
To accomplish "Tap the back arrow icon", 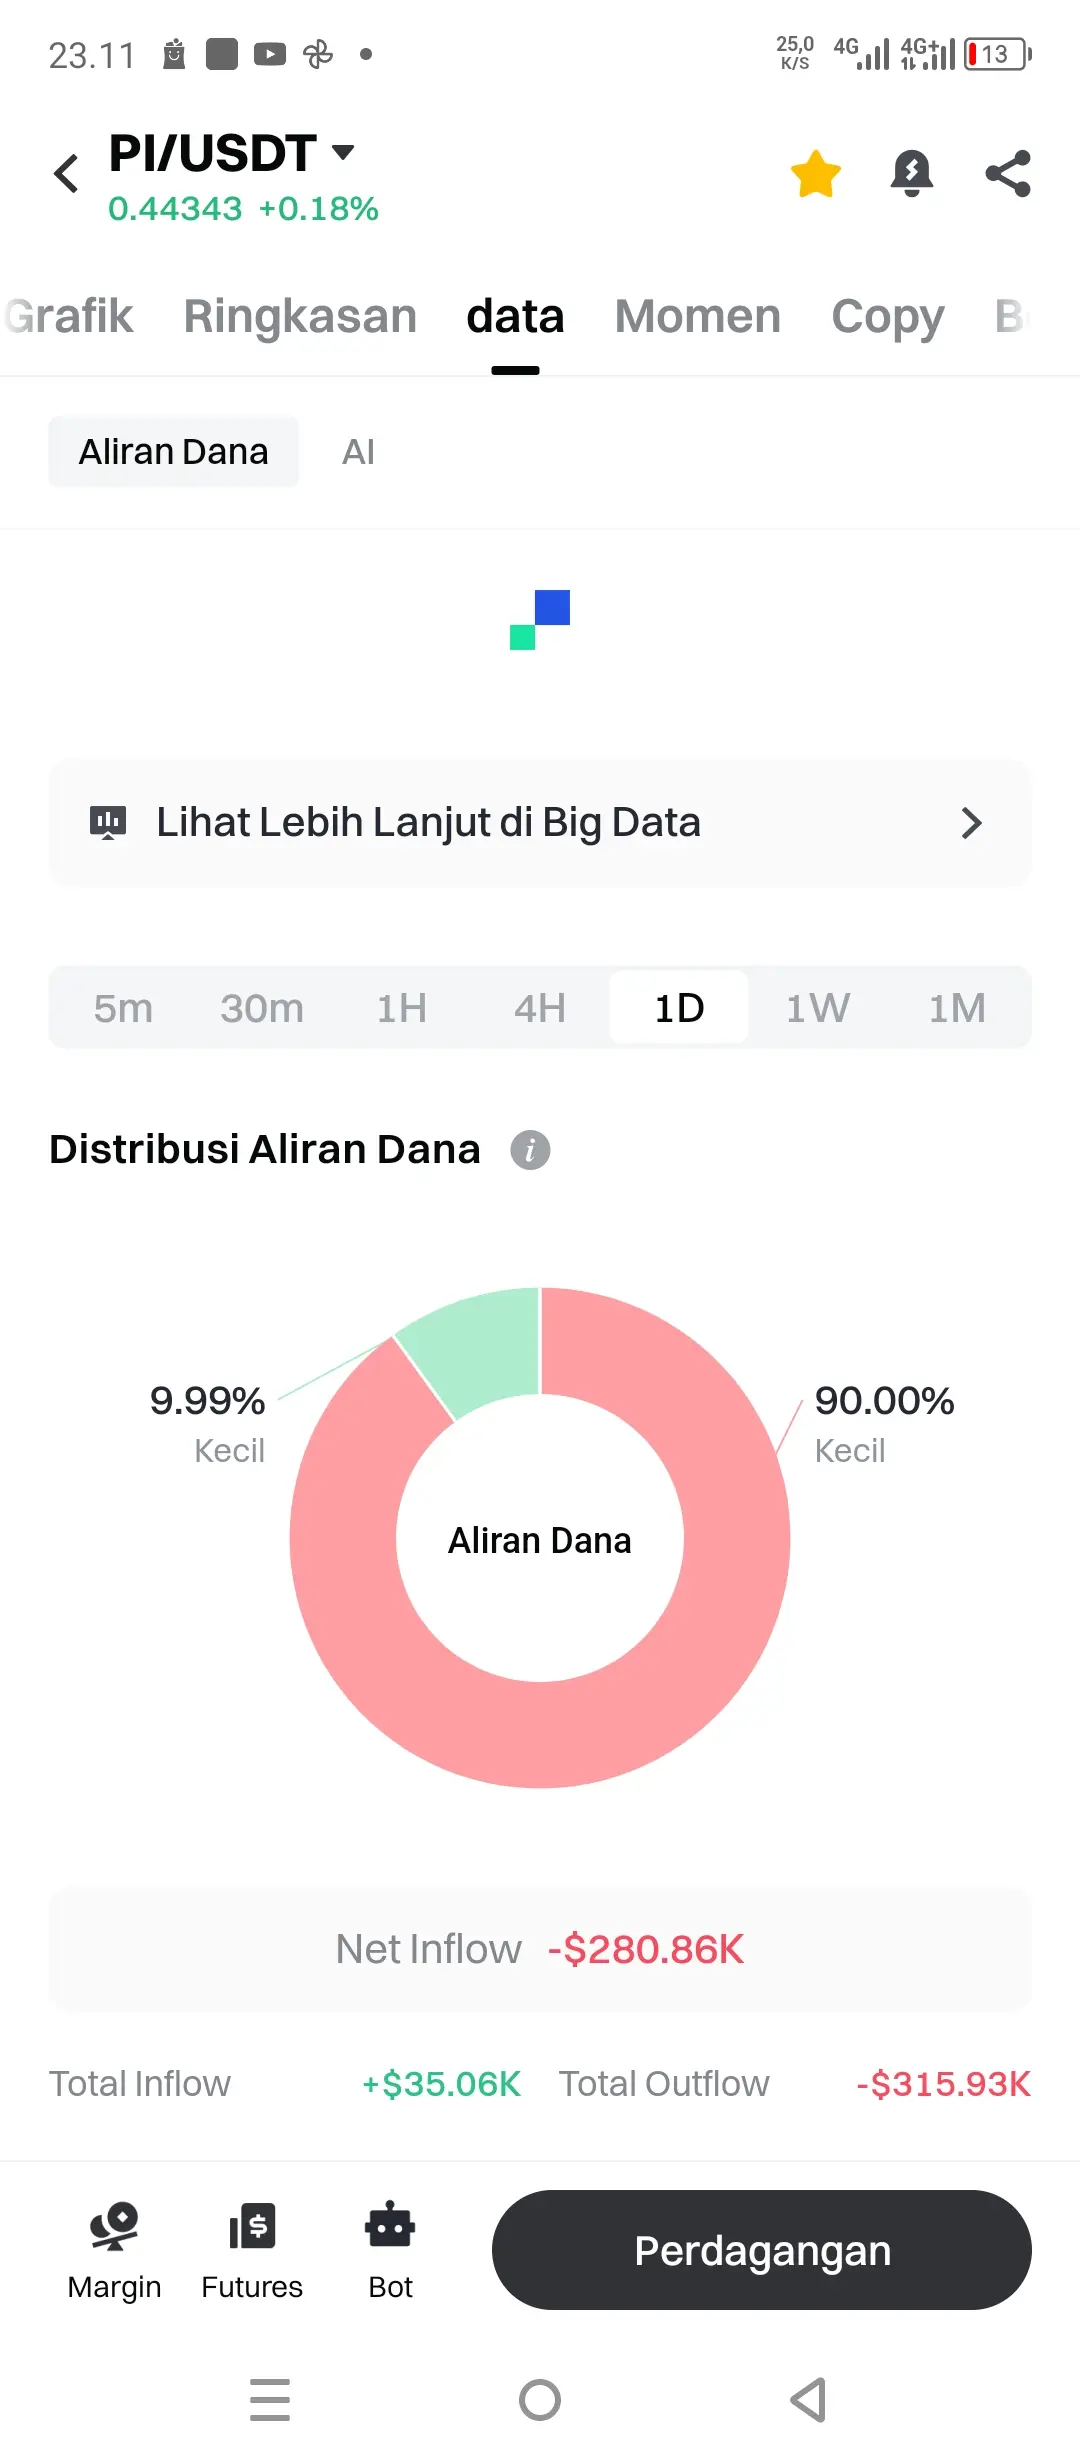I will [x=66, y=174].
